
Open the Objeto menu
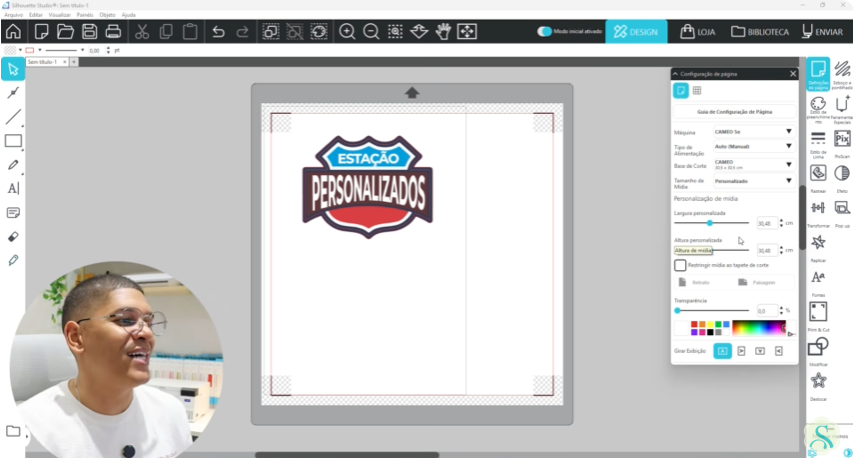tap(107, 15)
